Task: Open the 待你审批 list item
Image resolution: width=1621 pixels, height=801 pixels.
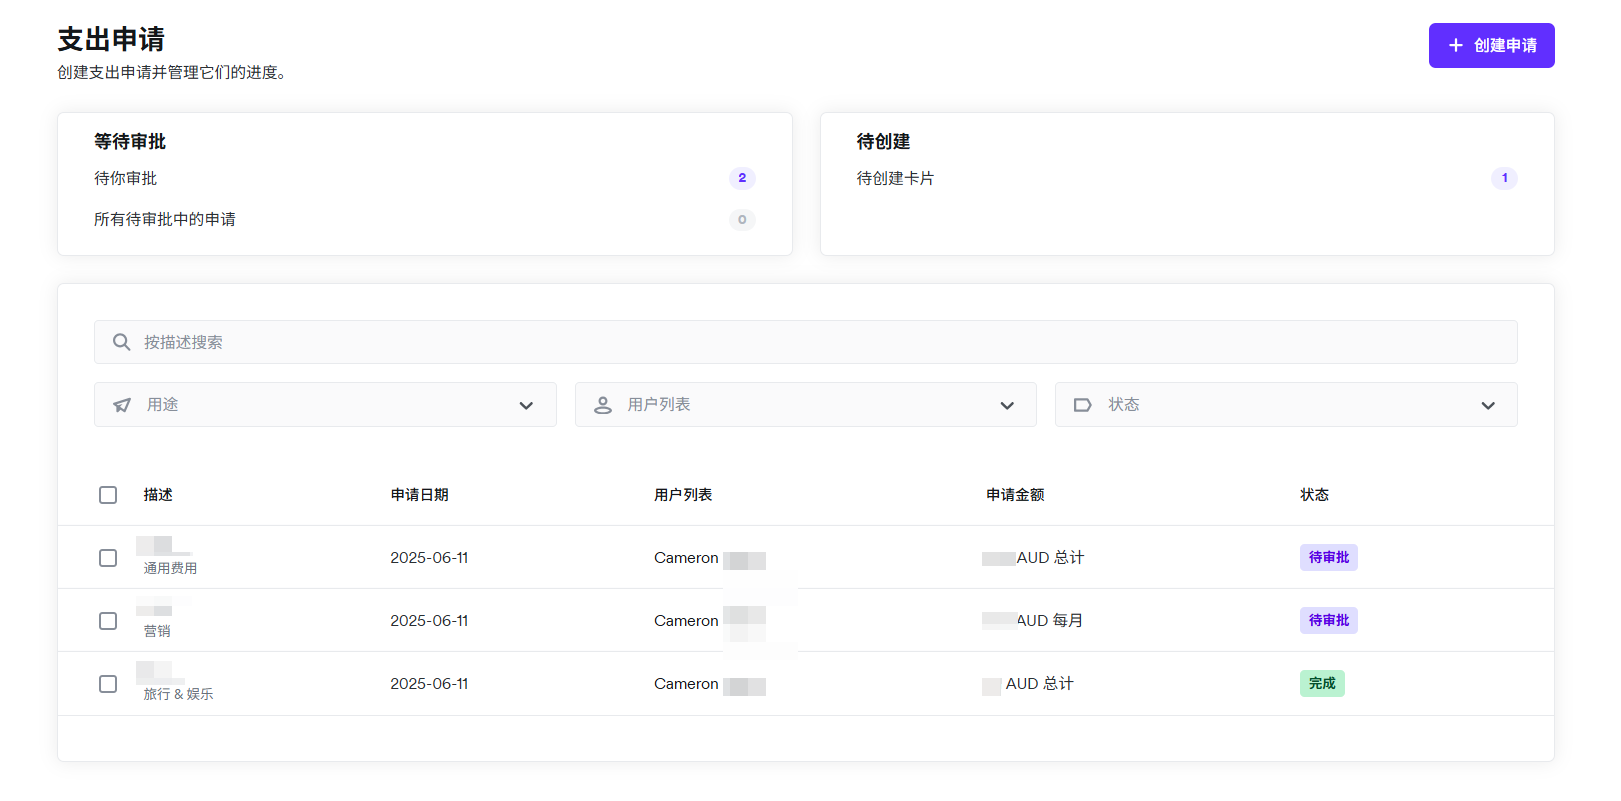Action: coord(126,178)
